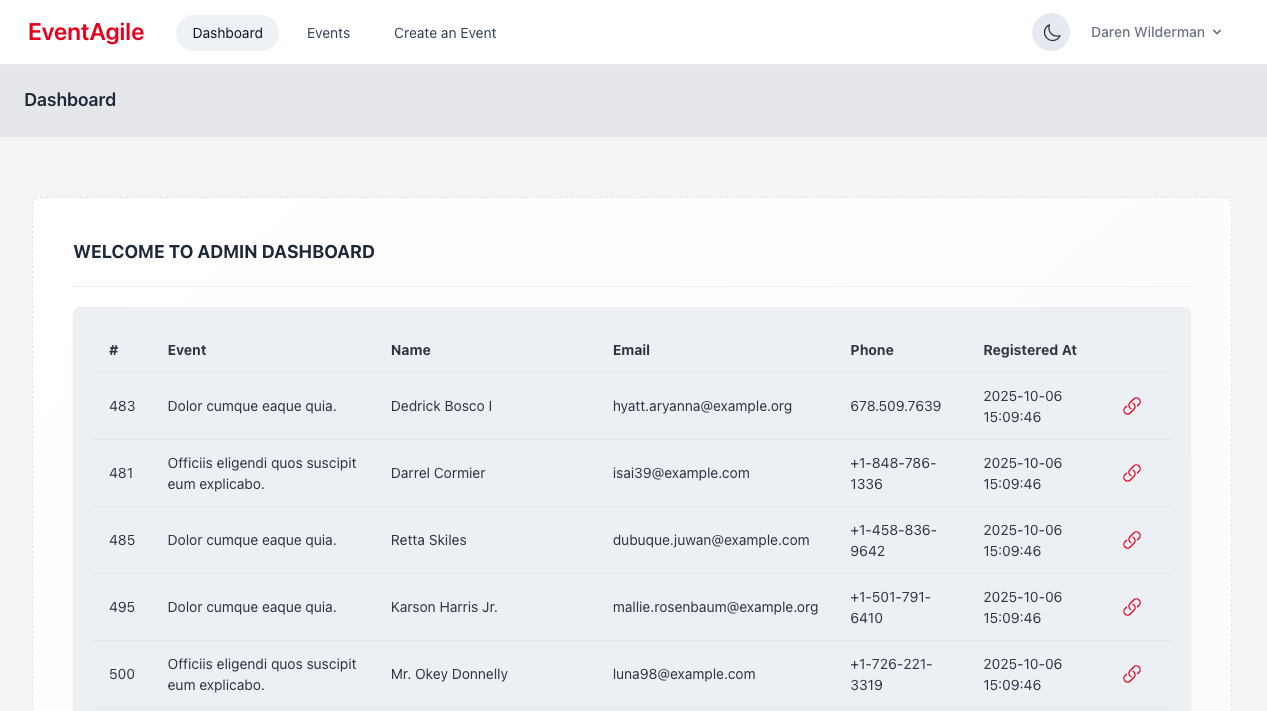Open registration link for Retta Skiles
The height and width of the screenshot is (711, 1267).
coord(1131,539)
